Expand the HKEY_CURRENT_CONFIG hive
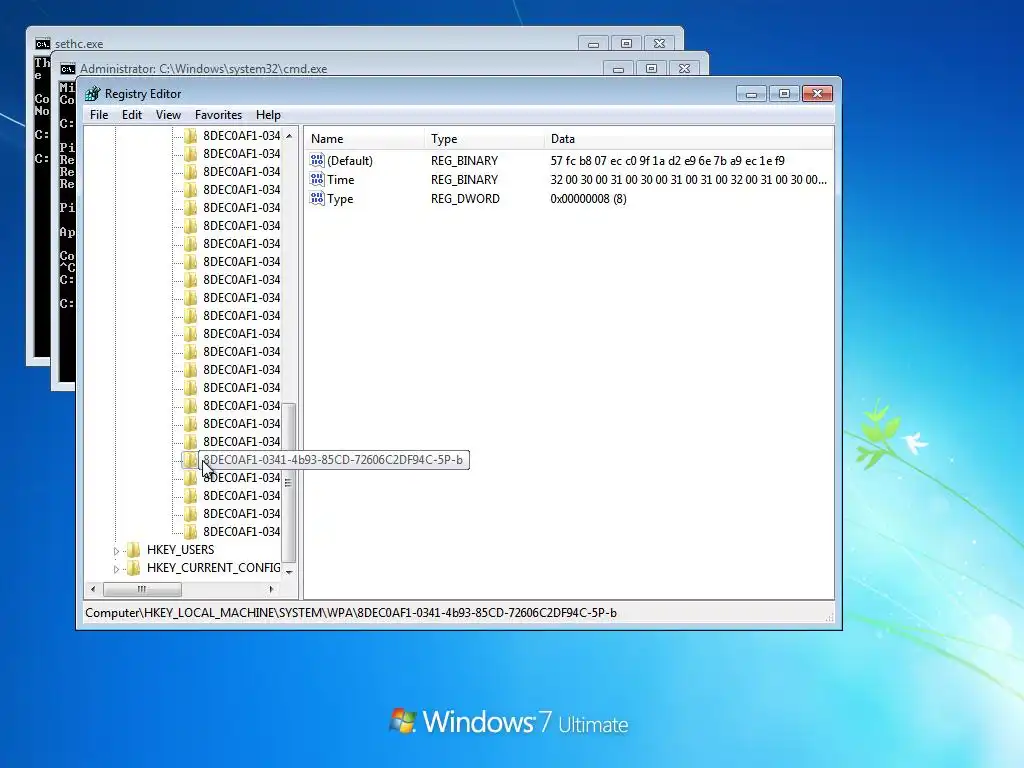Image resolution: width=1024 pixels, height=768 pixels. tap(116, 569)
